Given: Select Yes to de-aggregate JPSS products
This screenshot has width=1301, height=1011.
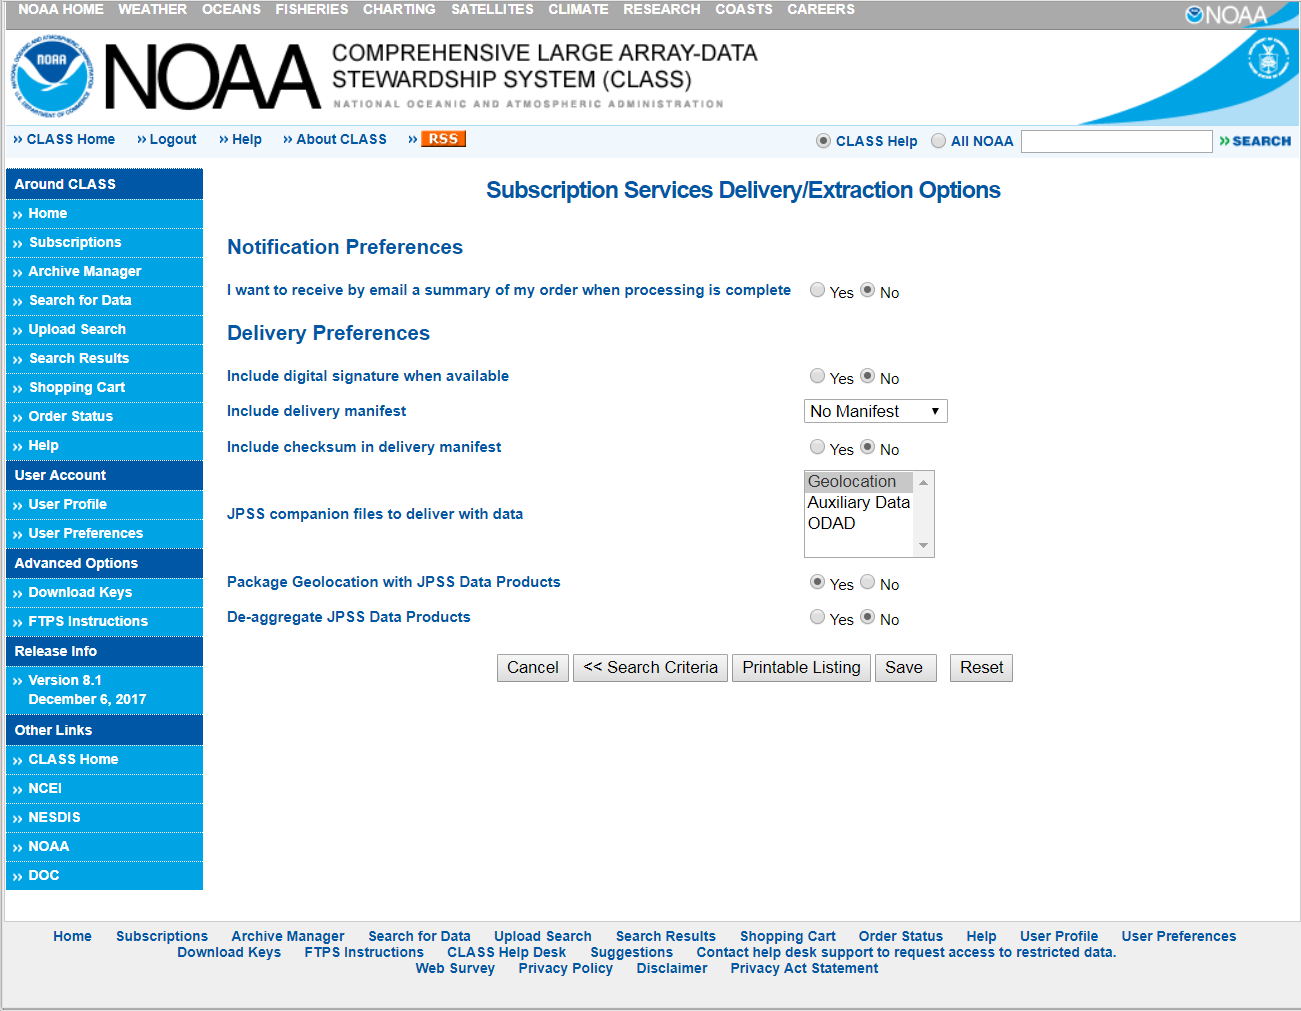Looking at the screenshot, I should coord(818,617).
